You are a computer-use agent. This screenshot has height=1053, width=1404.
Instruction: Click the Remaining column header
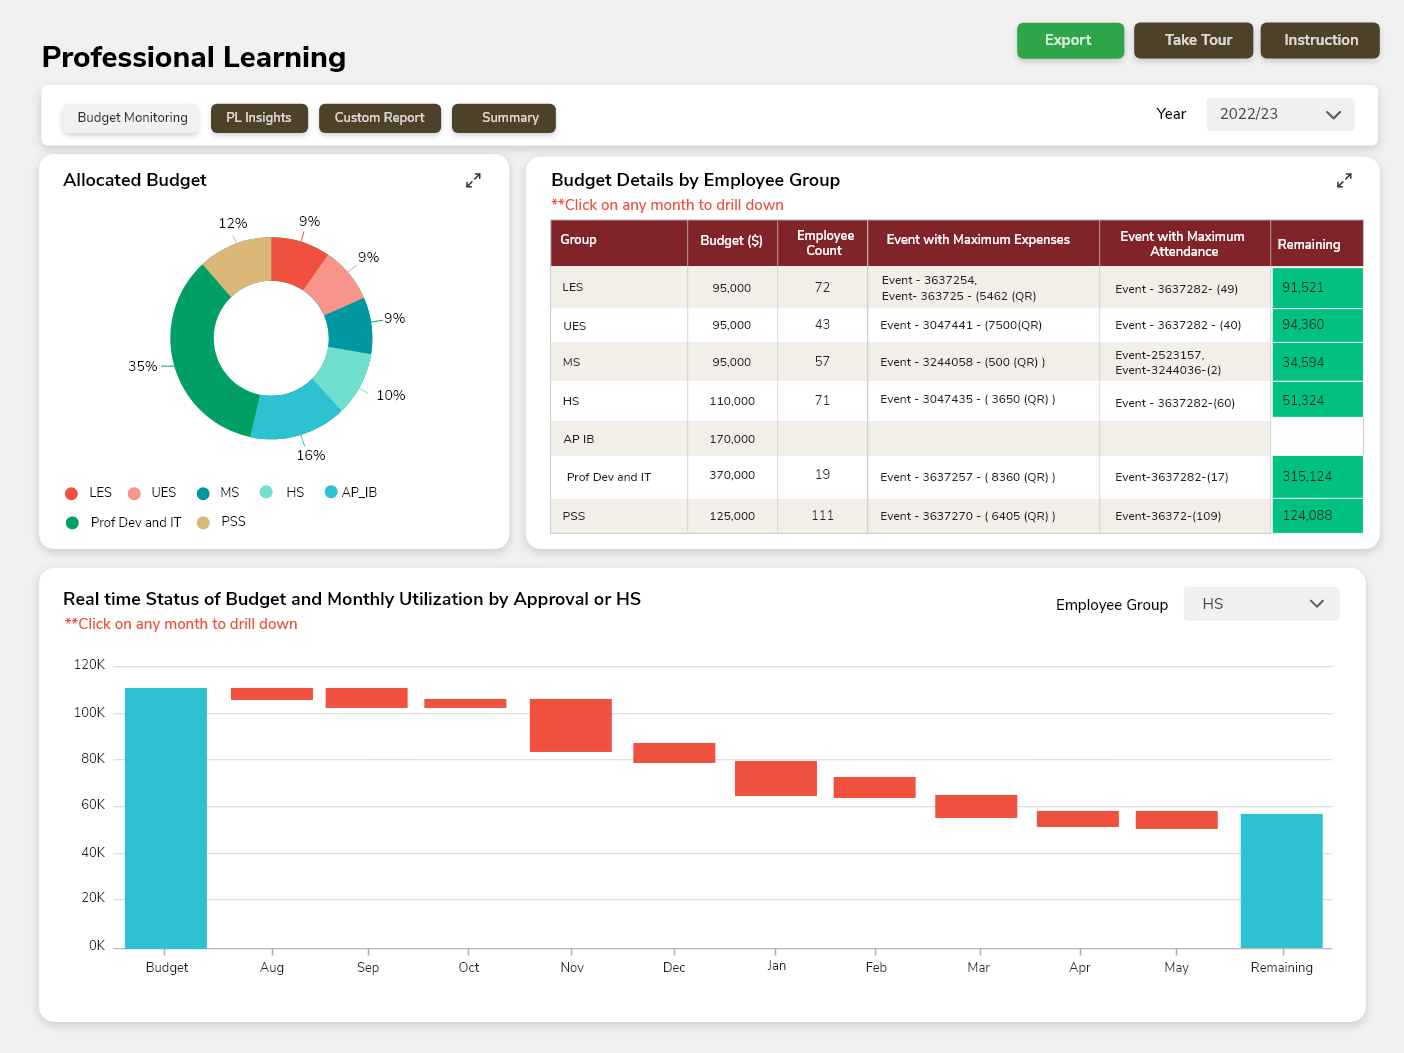pyautogui.click(x=1317, y=243)
